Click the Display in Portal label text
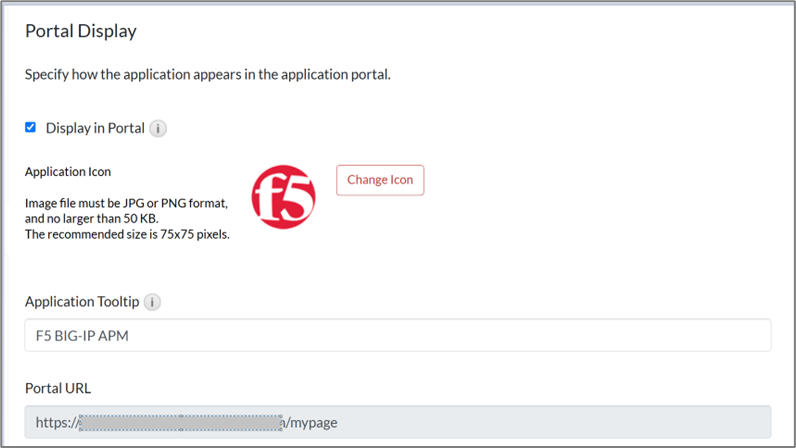This screenshot has height=448, width=796. pyautogui.click(x=95, y=129)
